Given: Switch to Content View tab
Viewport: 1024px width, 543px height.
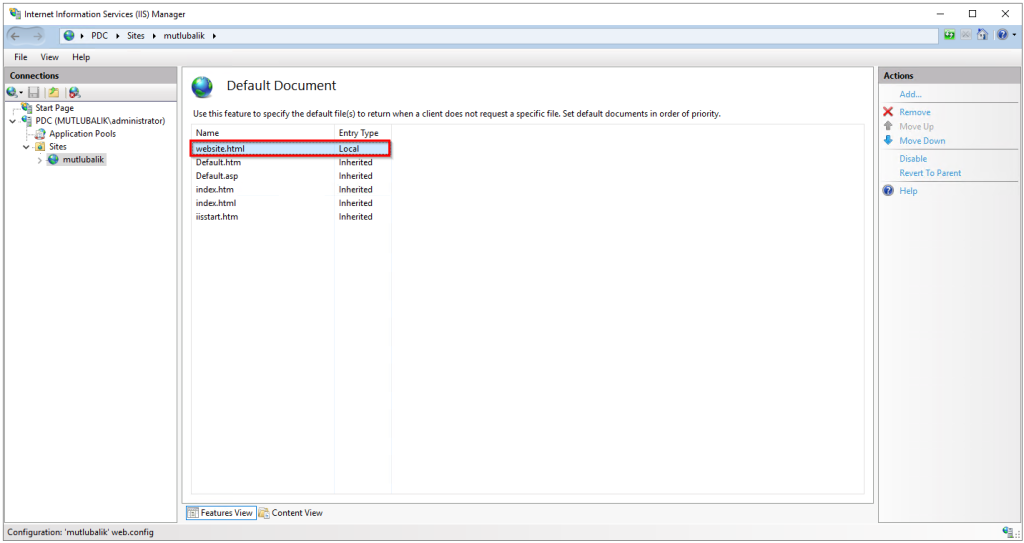Looking at the screenshot, I should pos(291,513).
